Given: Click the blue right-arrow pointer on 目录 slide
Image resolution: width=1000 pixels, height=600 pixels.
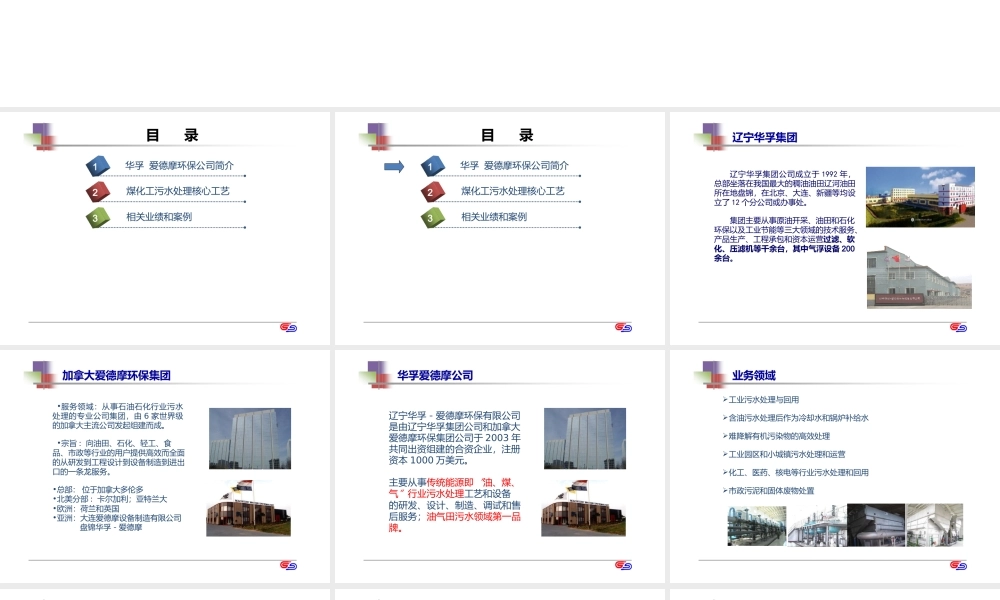Looking at the screenshot, I should coord(394,166).
